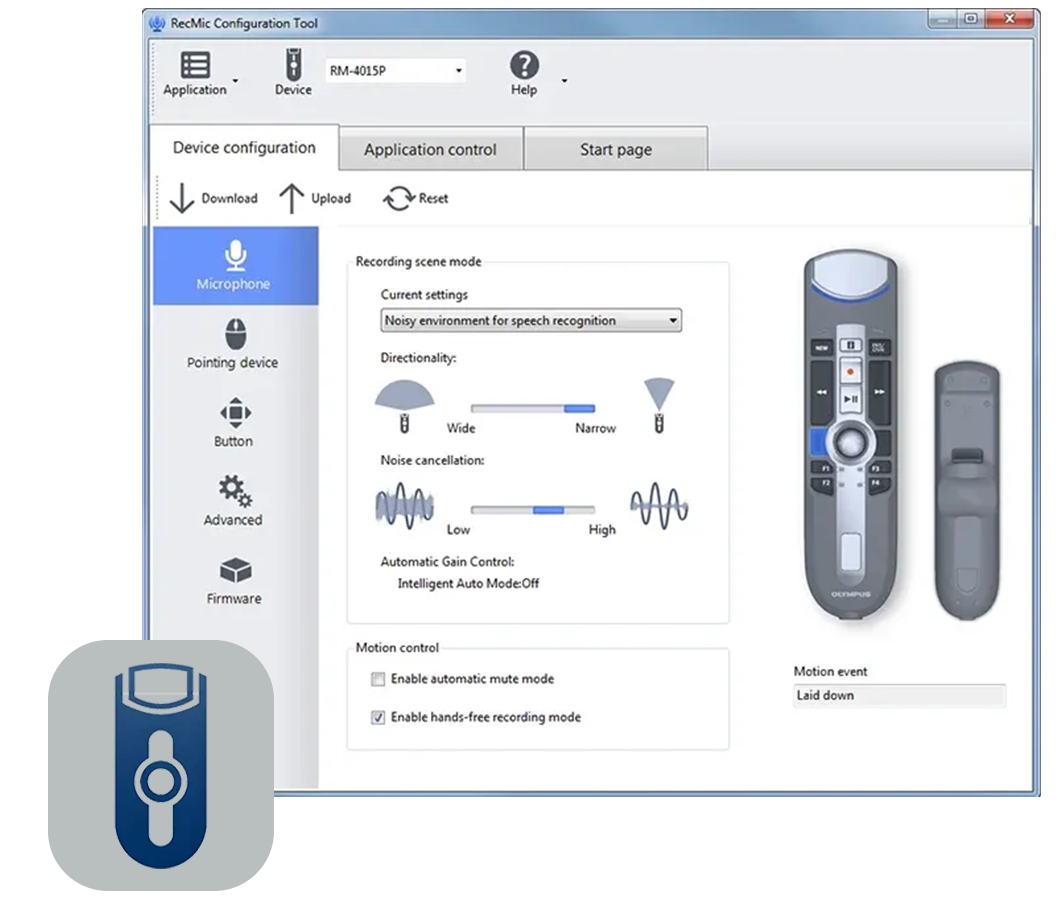Maximize the RecMic Configuration Tool window
The image size is (1056, 913).
tap(971, 19)
